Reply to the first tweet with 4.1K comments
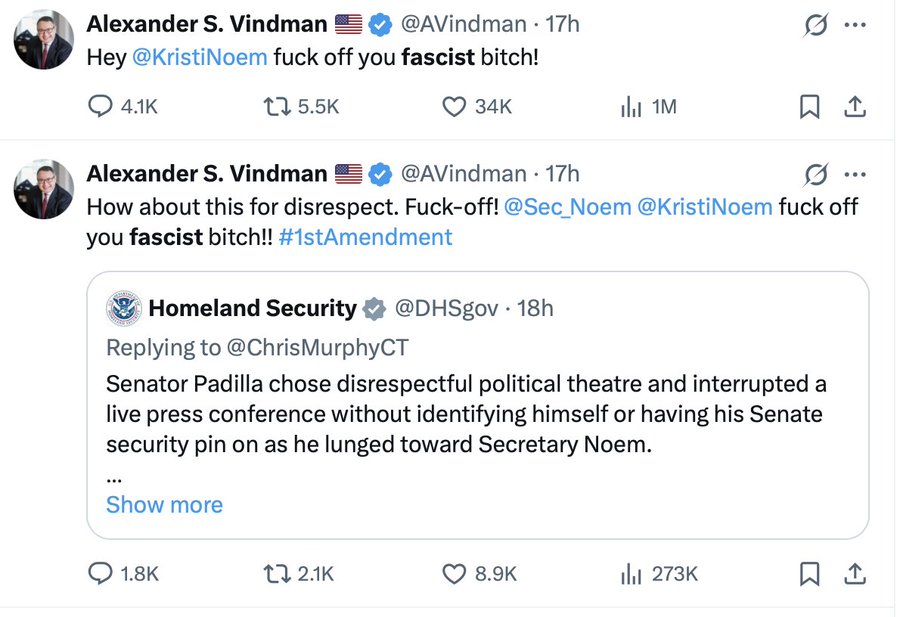Viewport: 900px width, 617px height. click(101, 106)
